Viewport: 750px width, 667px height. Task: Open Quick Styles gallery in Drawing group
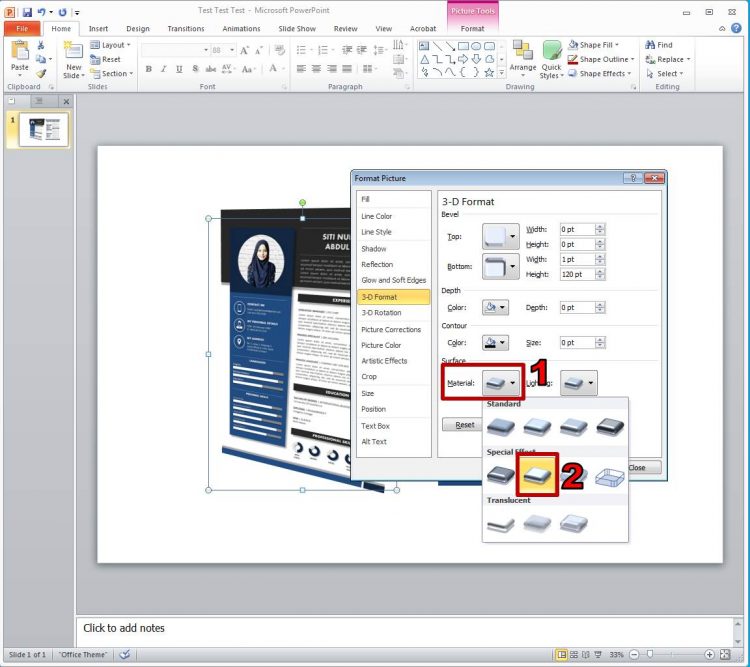click(x=551, y=60)
